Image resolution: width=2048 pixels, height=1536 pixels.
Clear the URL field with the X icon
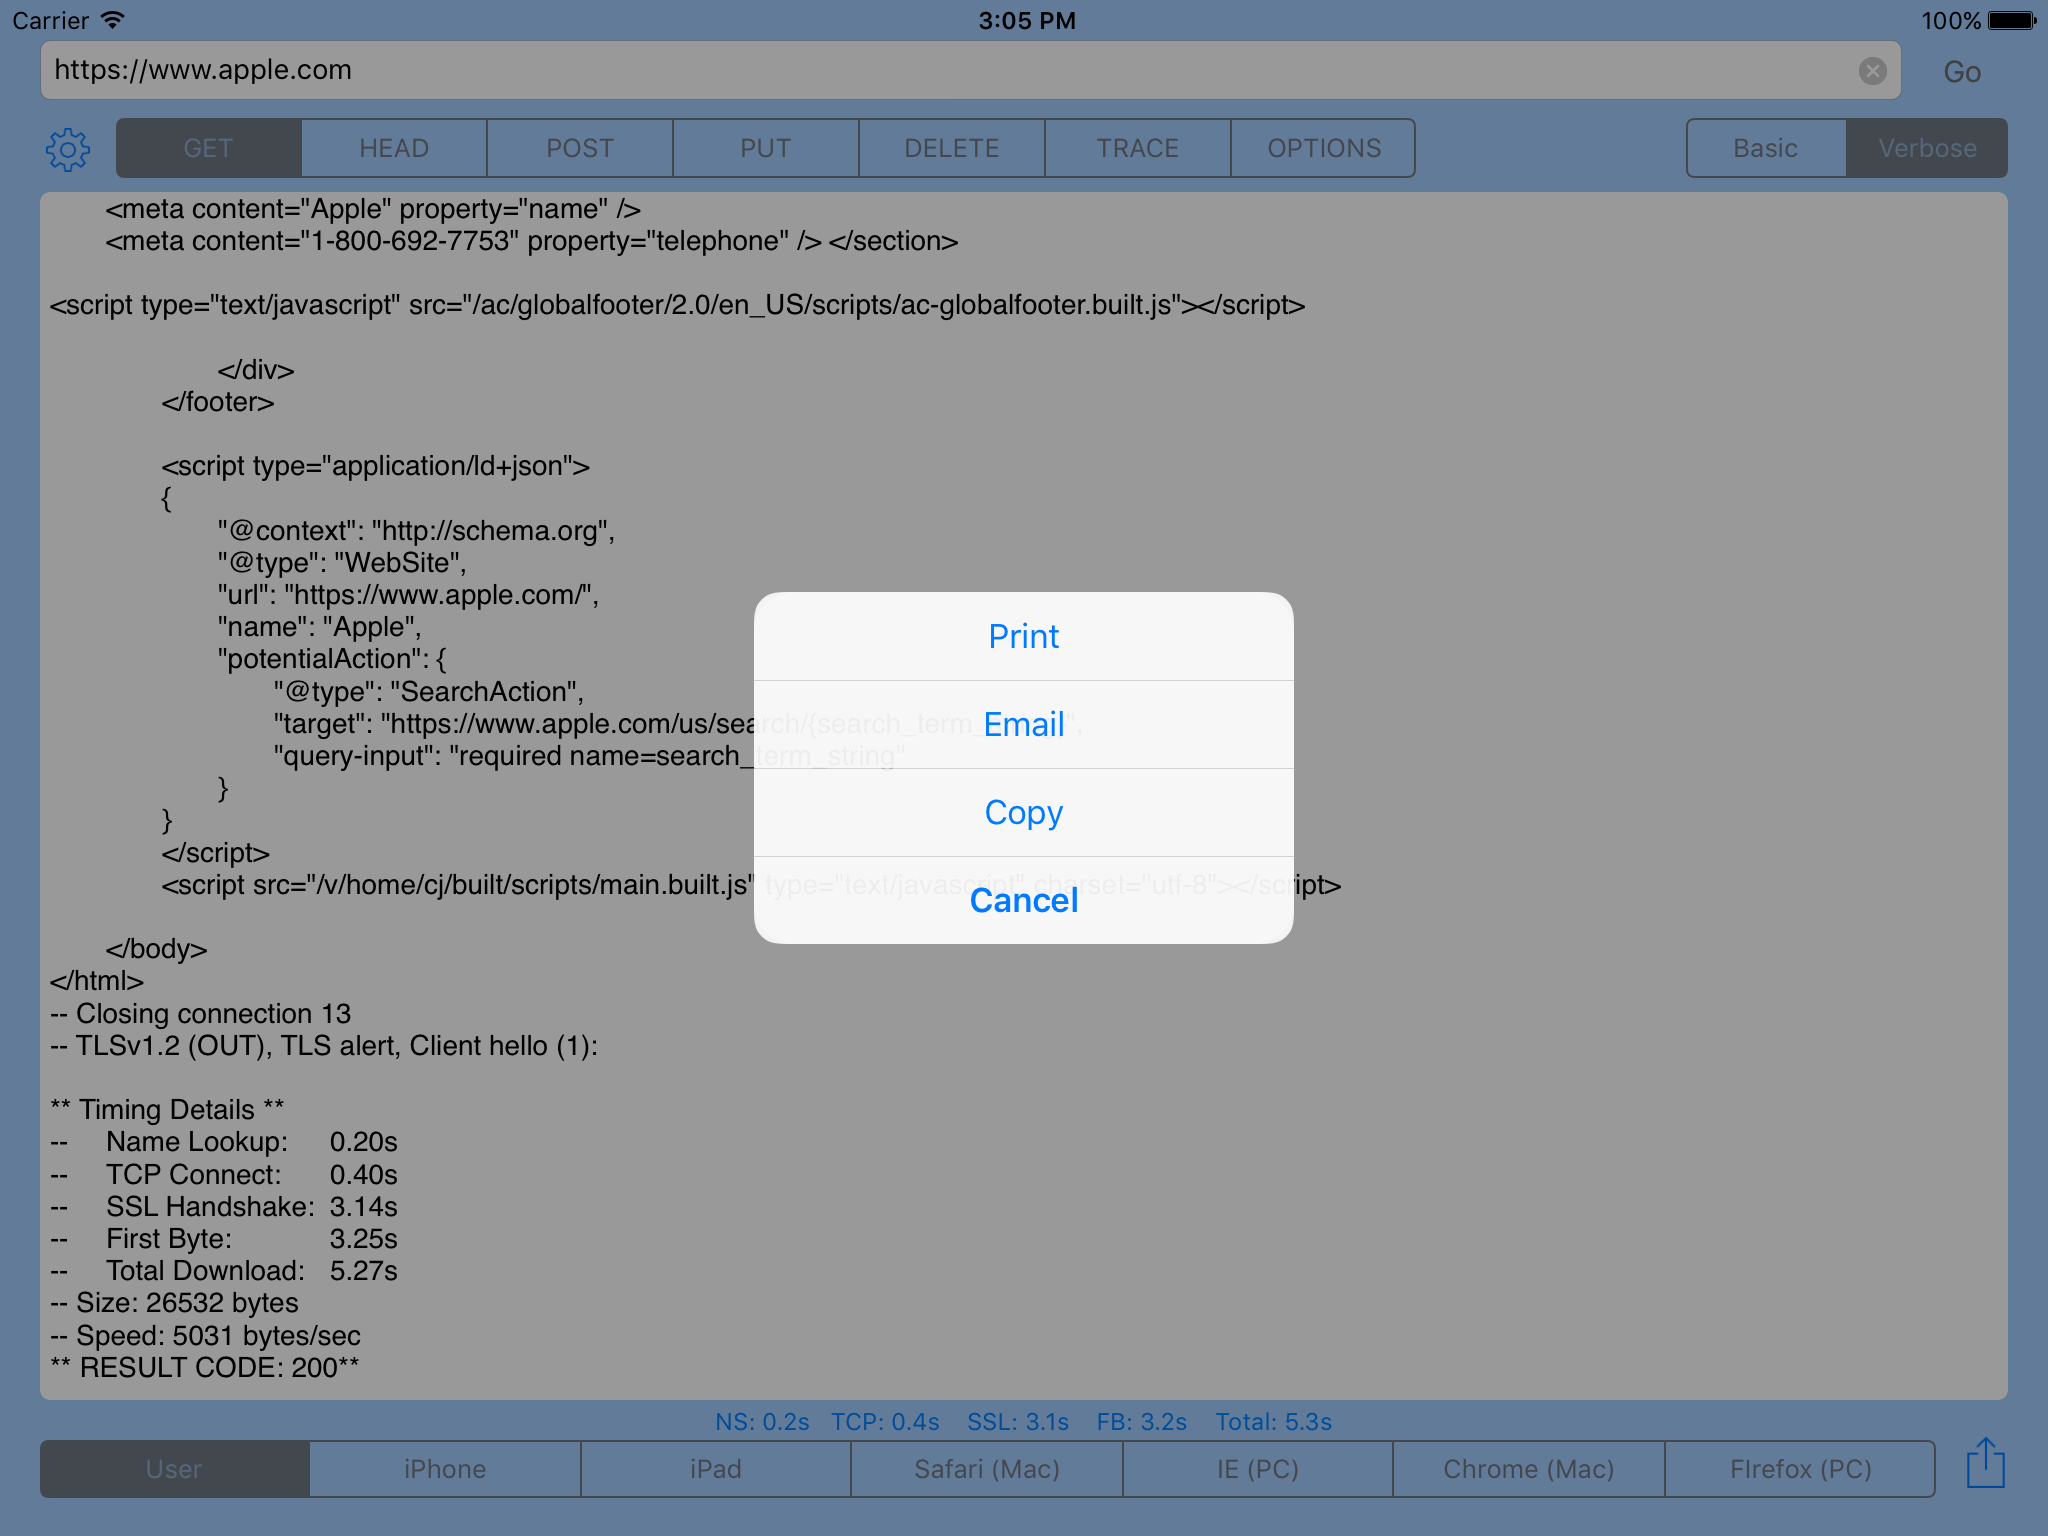click(1872, 70)
